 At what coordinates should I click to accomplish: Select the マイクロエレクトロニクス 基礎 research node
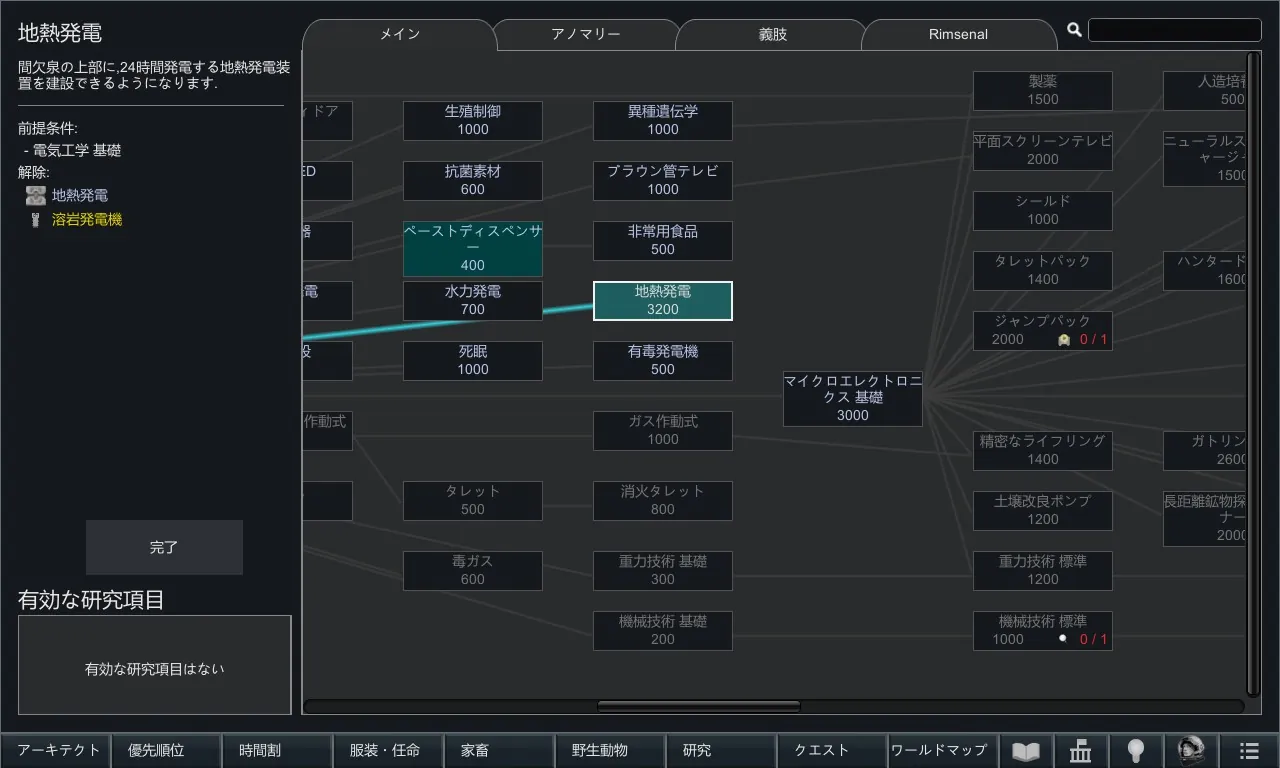(852, 398)
